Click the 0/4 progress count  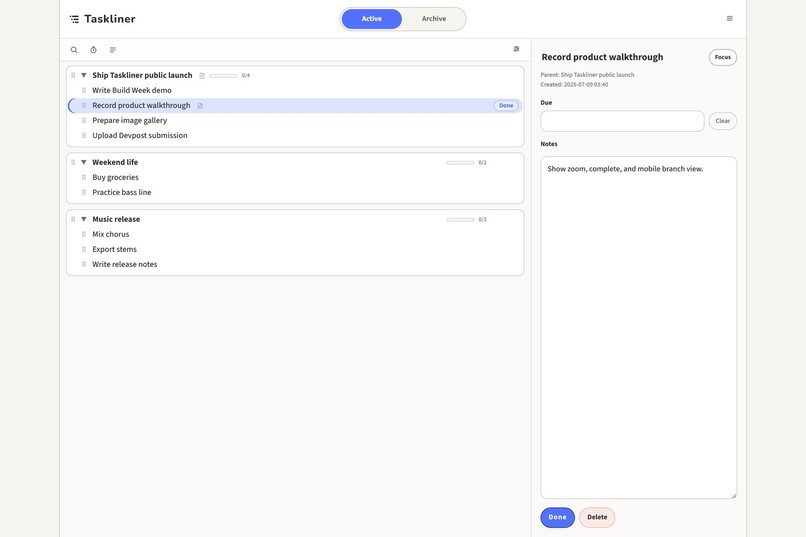246,76
